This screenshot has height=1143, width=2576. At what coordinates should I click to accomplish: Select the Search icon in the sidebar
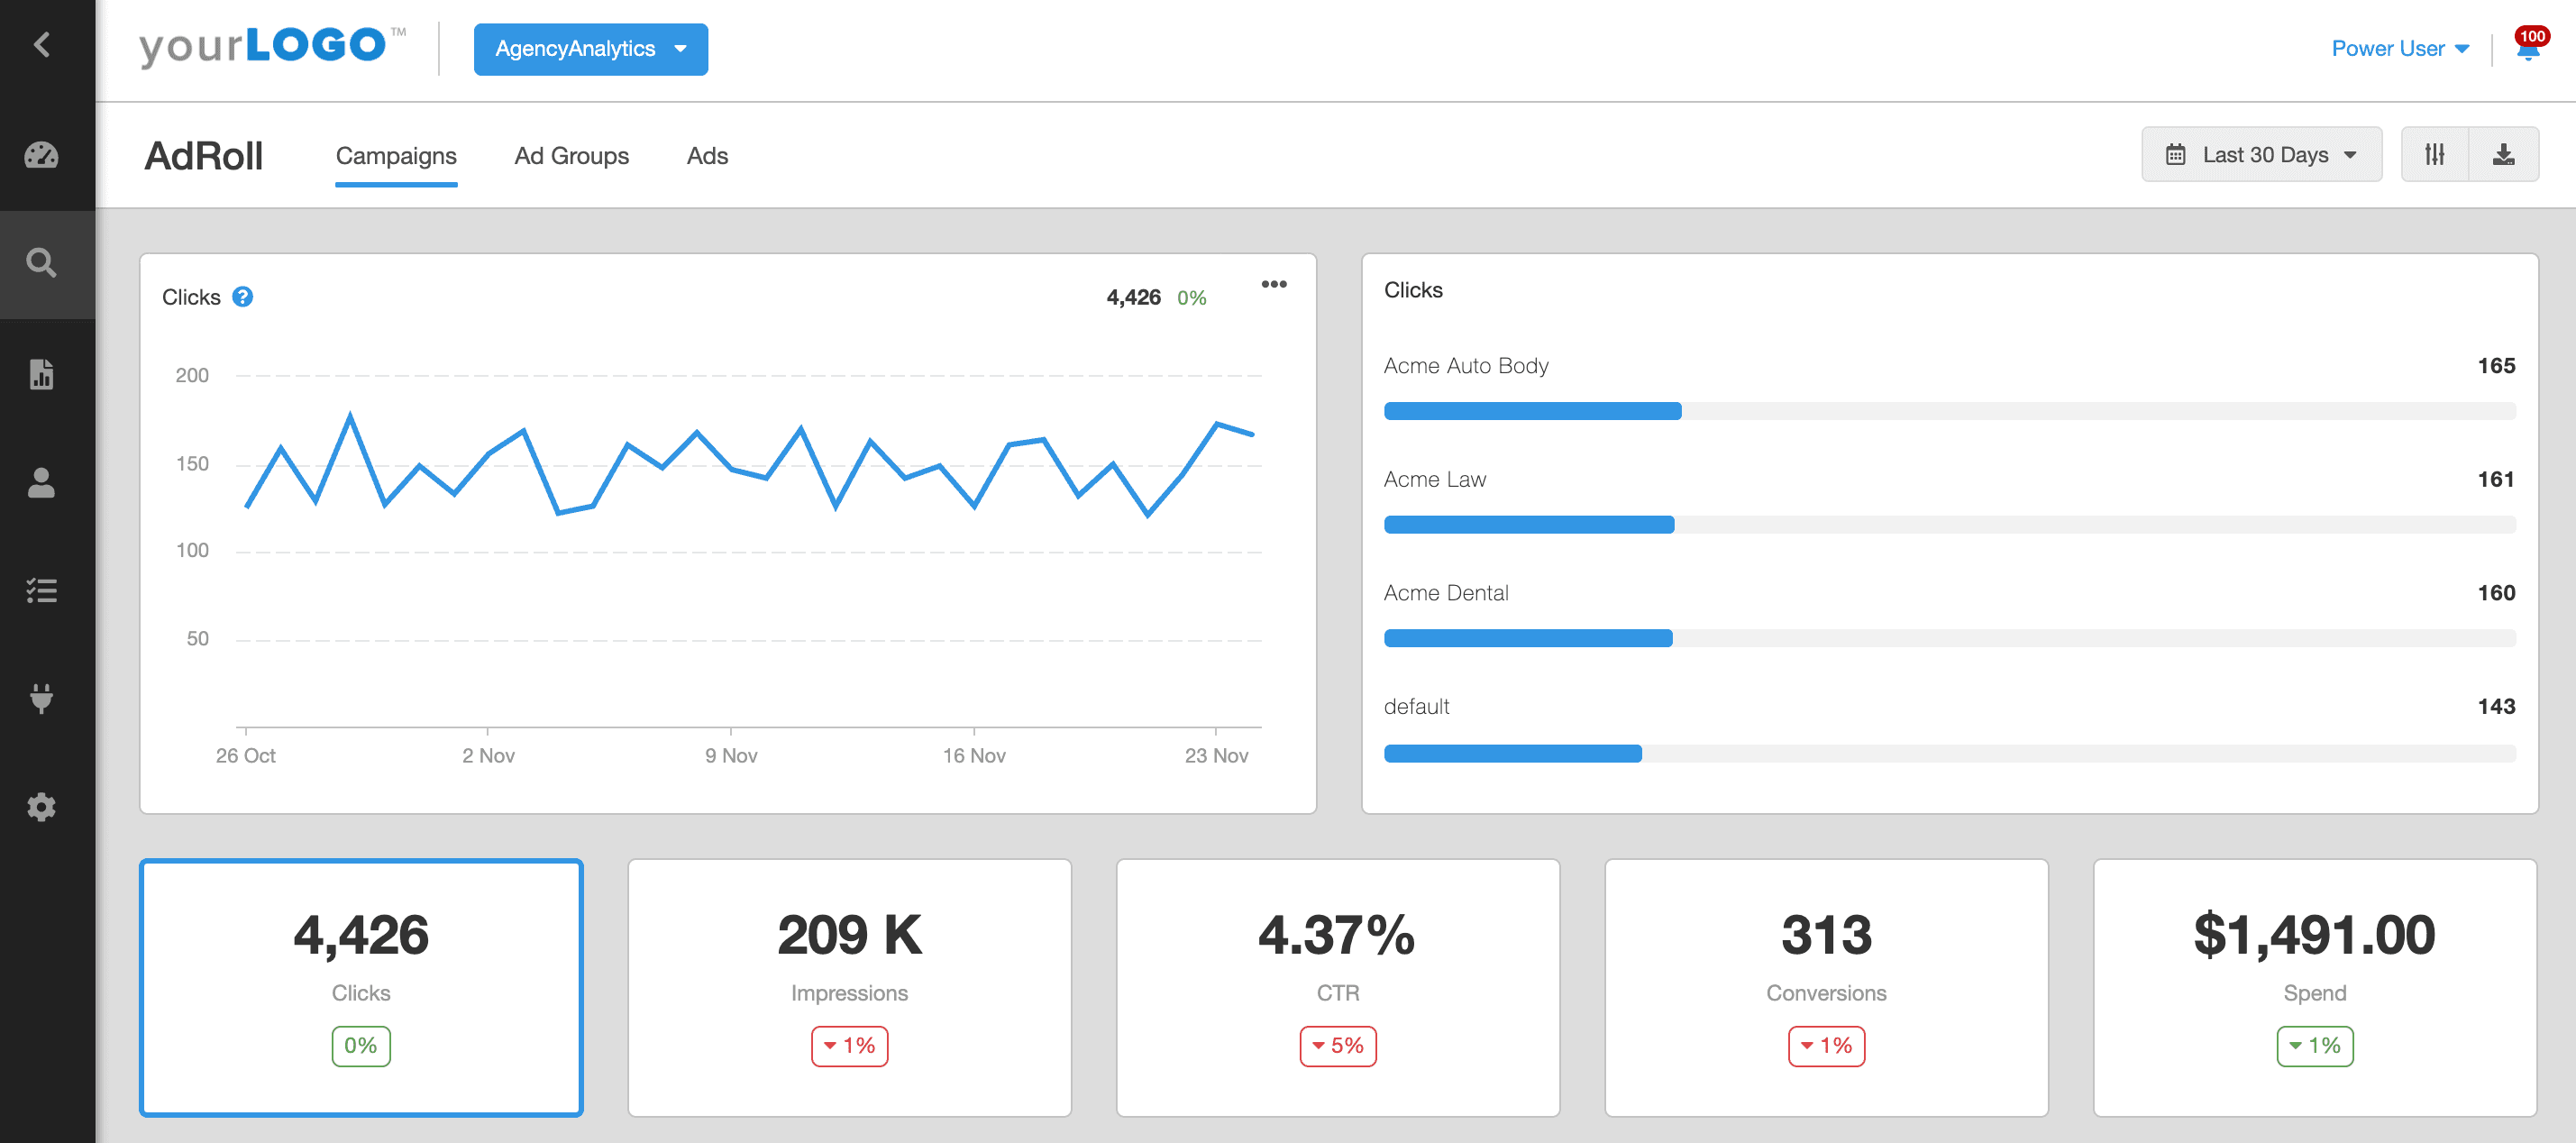coord(42,263)
